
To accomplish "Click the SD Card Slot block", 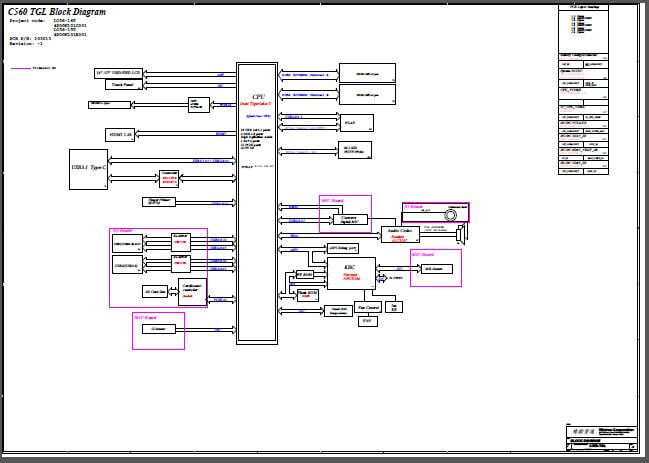I will [x=155, y=292].
